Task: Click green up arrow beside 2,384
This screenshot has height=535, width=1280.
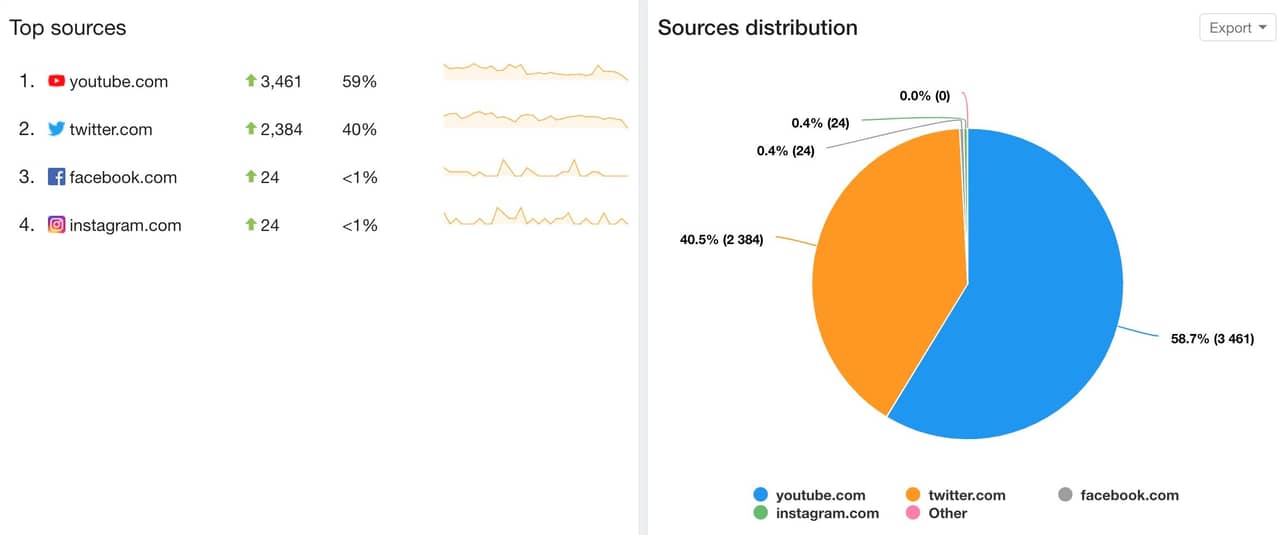Action: (251, 129)
